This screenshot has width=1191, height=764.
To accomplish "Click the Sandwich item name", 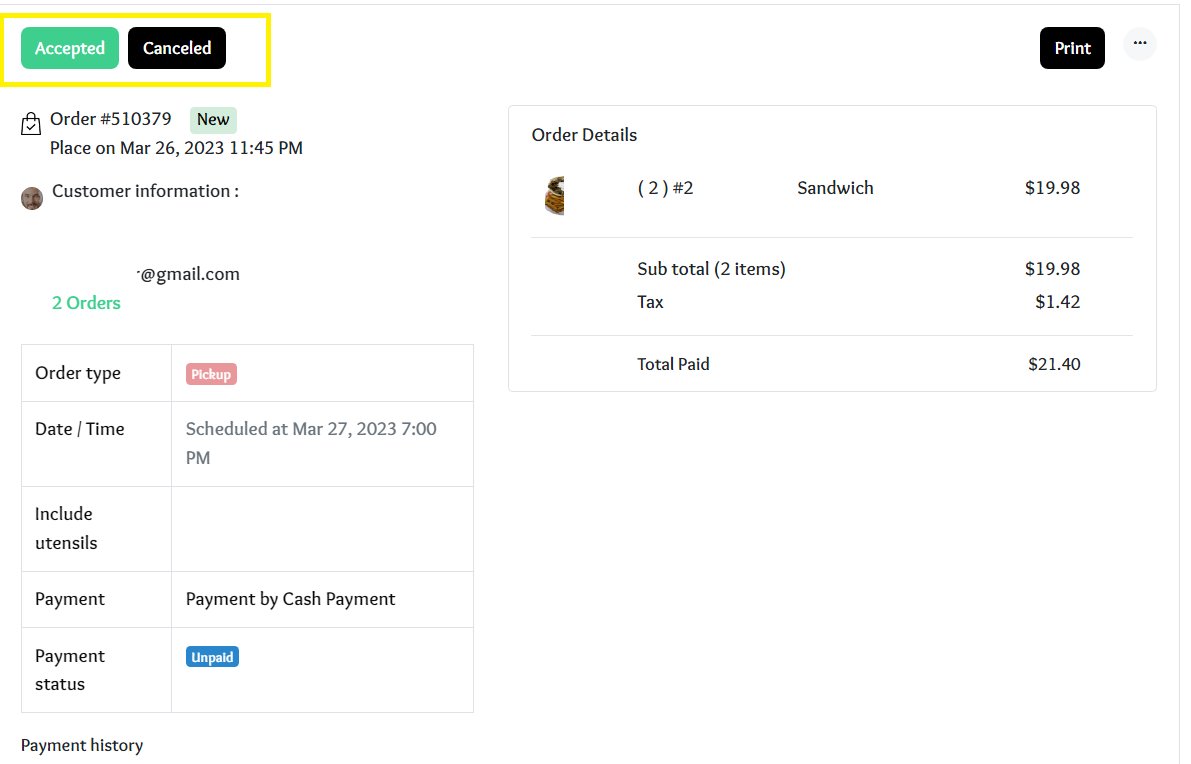I will (x=835, y=188).
